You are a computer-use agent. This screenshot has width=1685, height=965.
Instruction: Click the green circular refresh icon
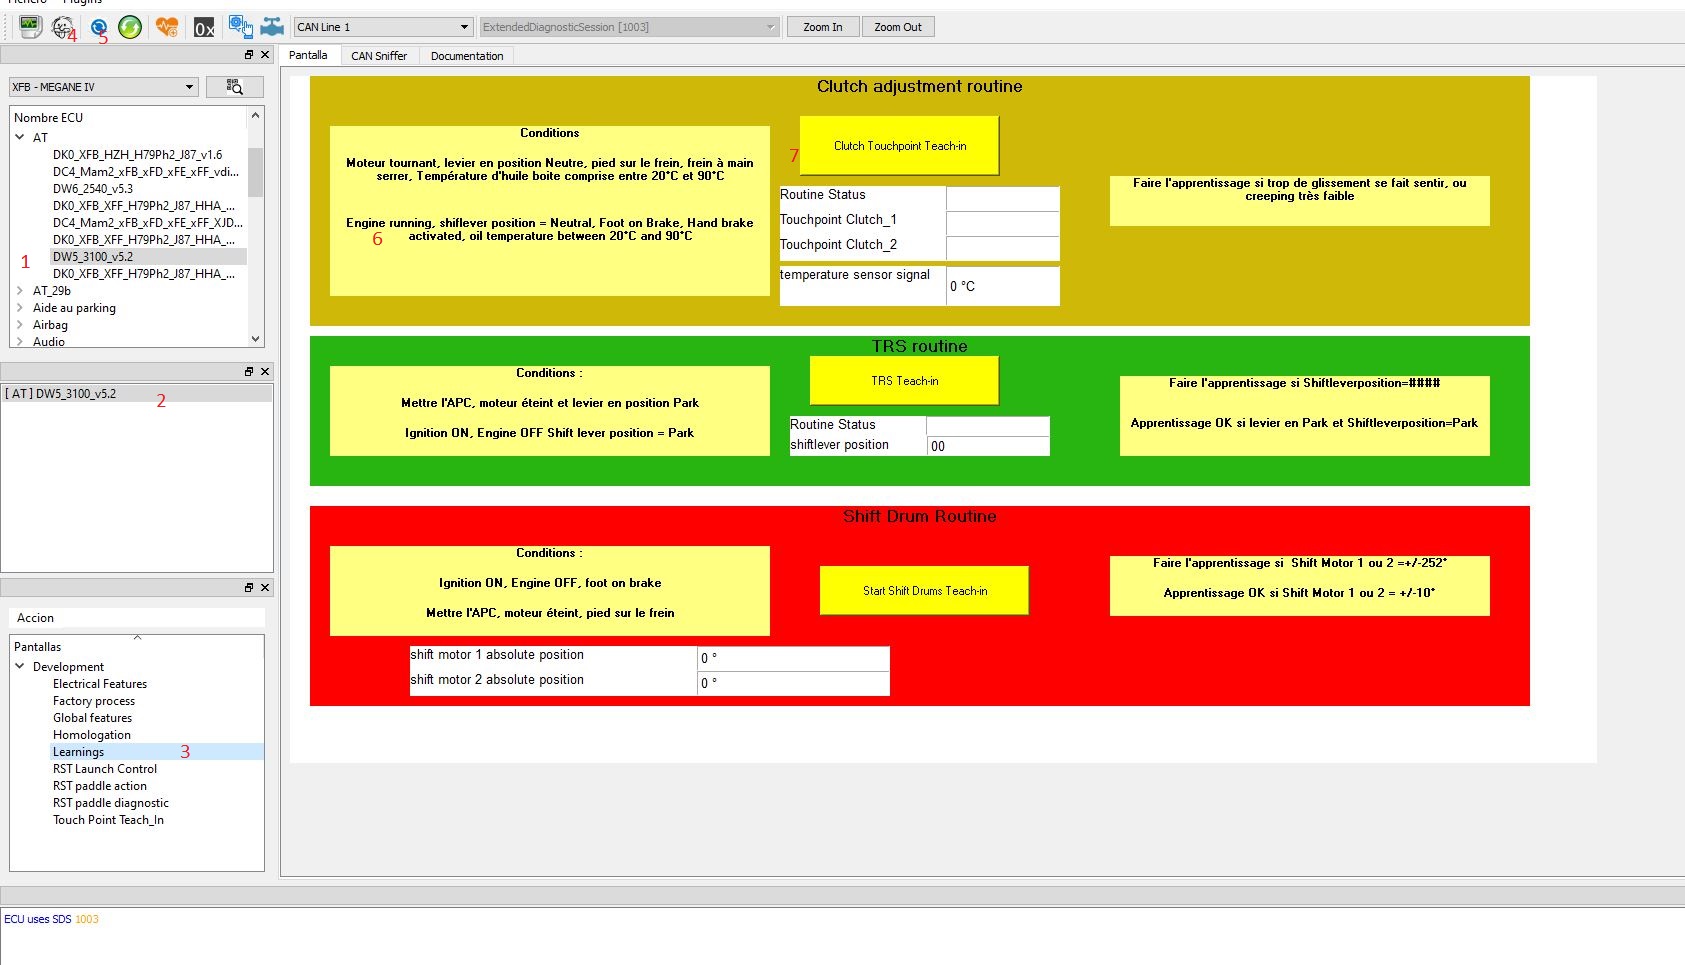[x=130, y=27]
